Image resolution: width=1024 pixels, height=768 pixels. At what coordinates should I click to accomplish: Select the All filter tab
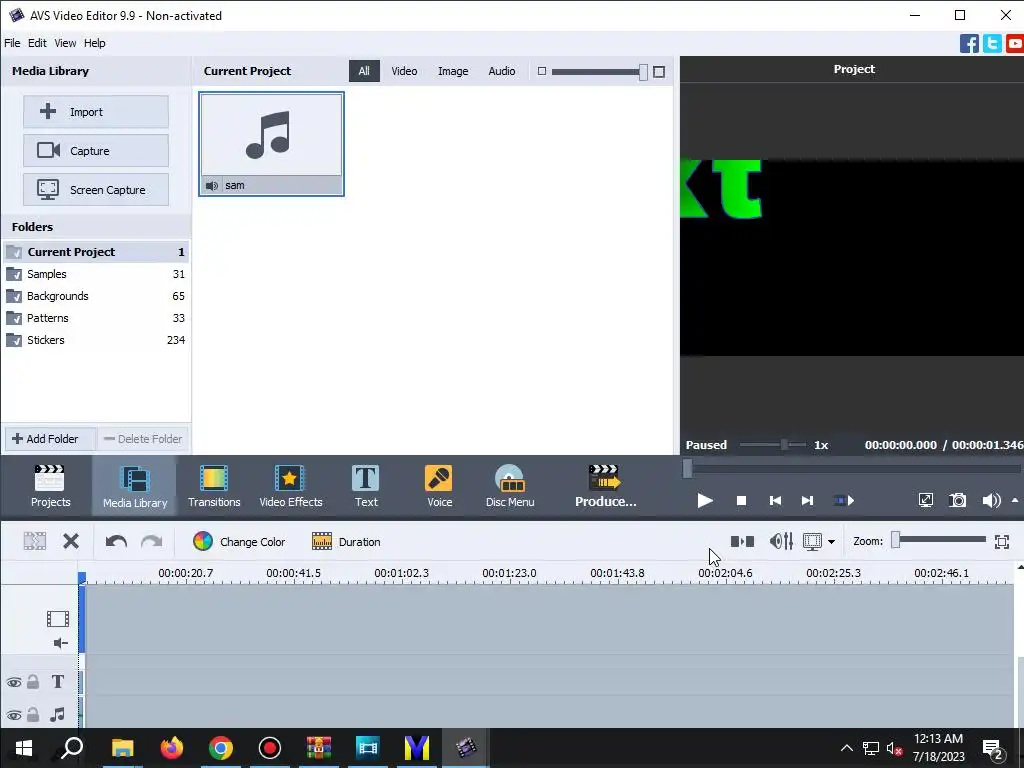(x=364, y=71)
